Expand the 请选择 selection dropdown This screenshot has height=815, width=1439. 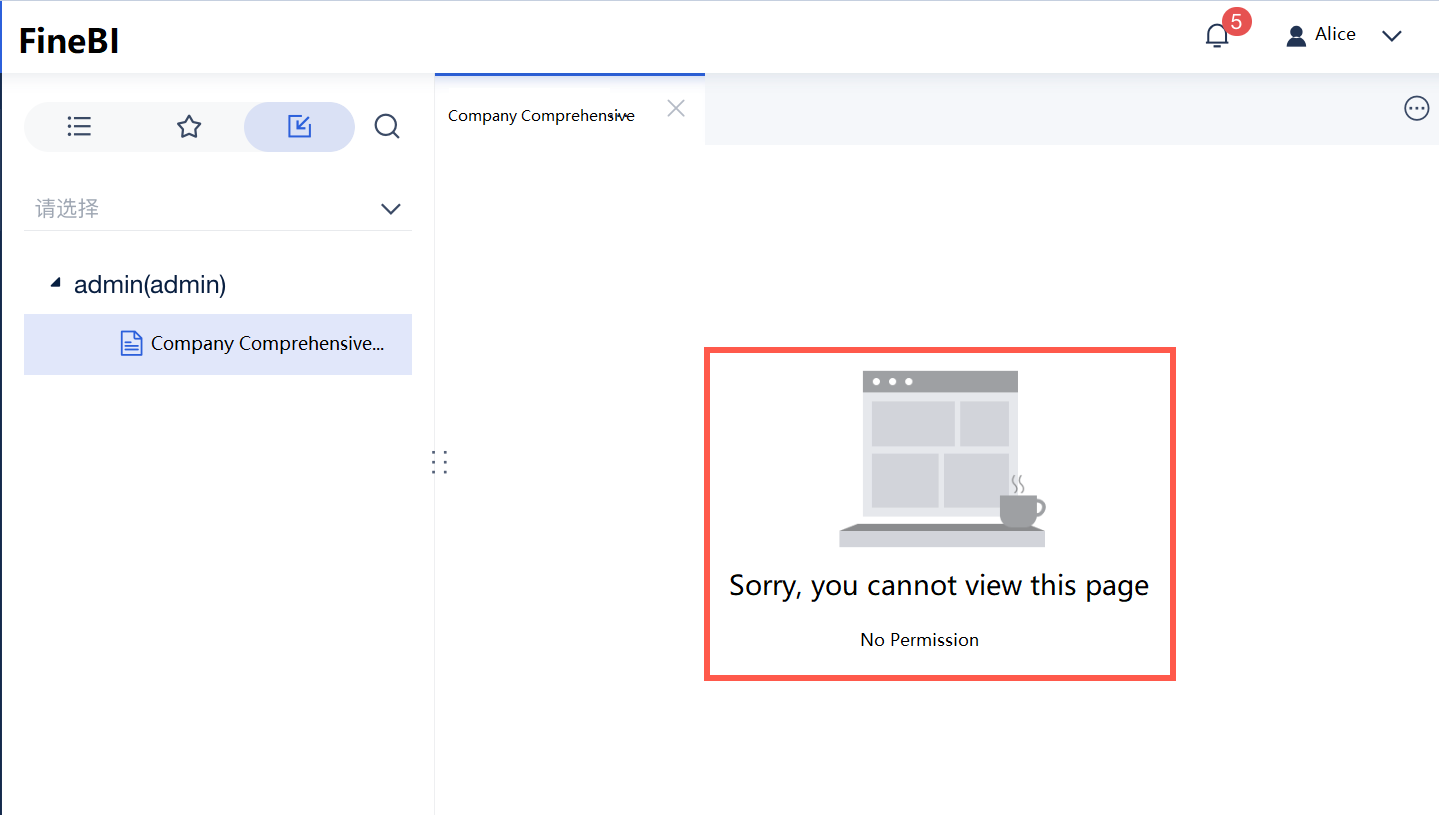[x=391, y=209]
